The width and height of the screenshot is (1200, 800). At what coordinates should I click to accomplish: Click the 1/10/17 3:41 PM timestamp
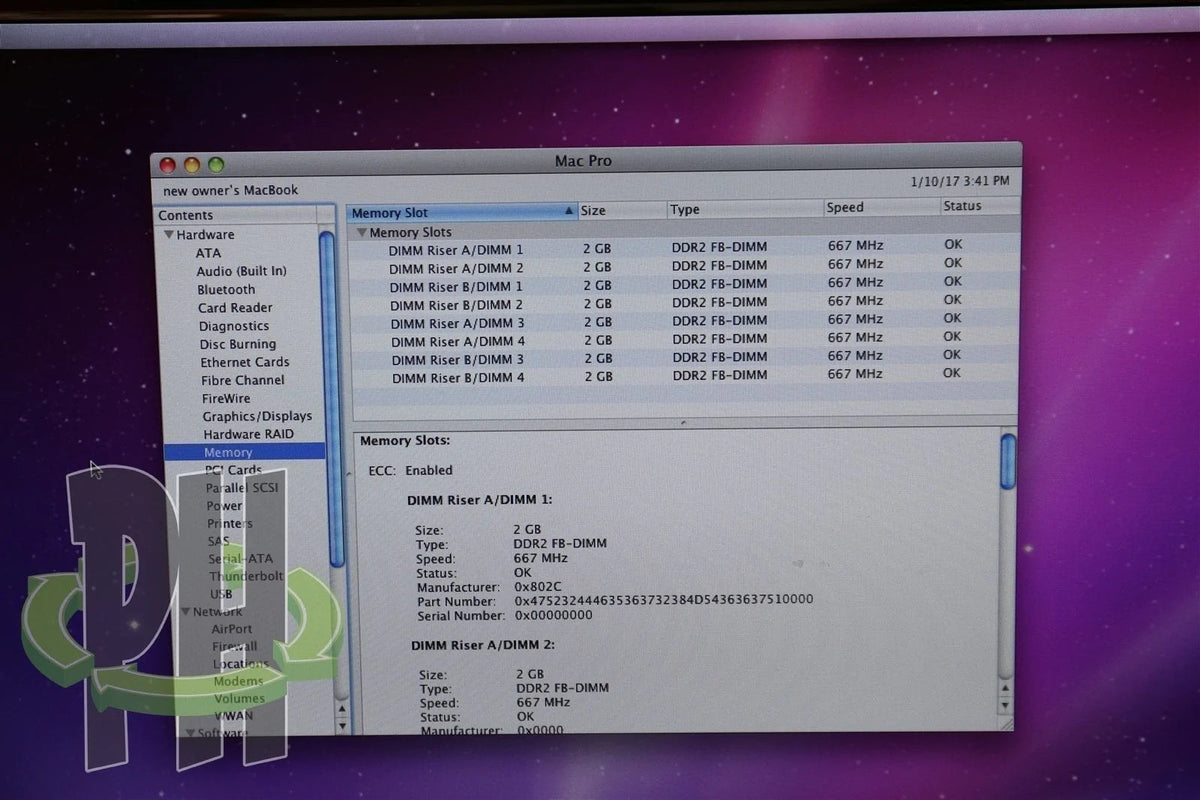960,181
